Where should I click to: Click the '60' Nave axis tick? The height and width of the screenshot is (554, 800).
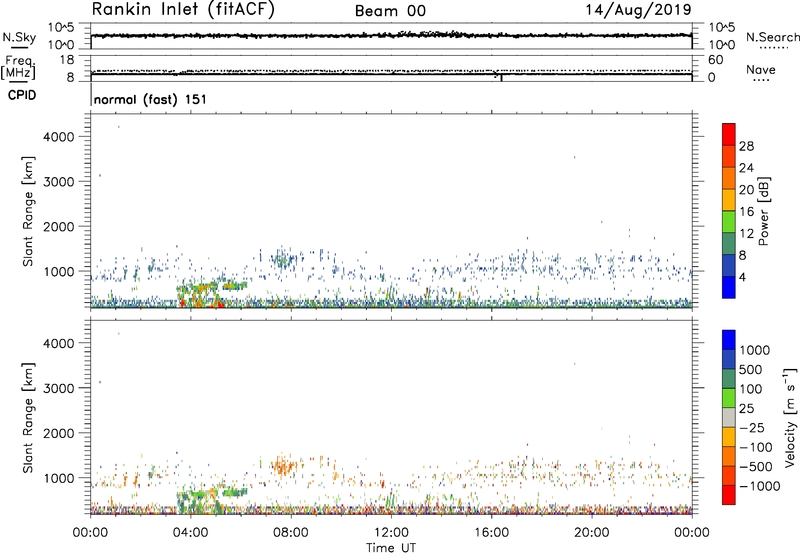tap(715, 60)
